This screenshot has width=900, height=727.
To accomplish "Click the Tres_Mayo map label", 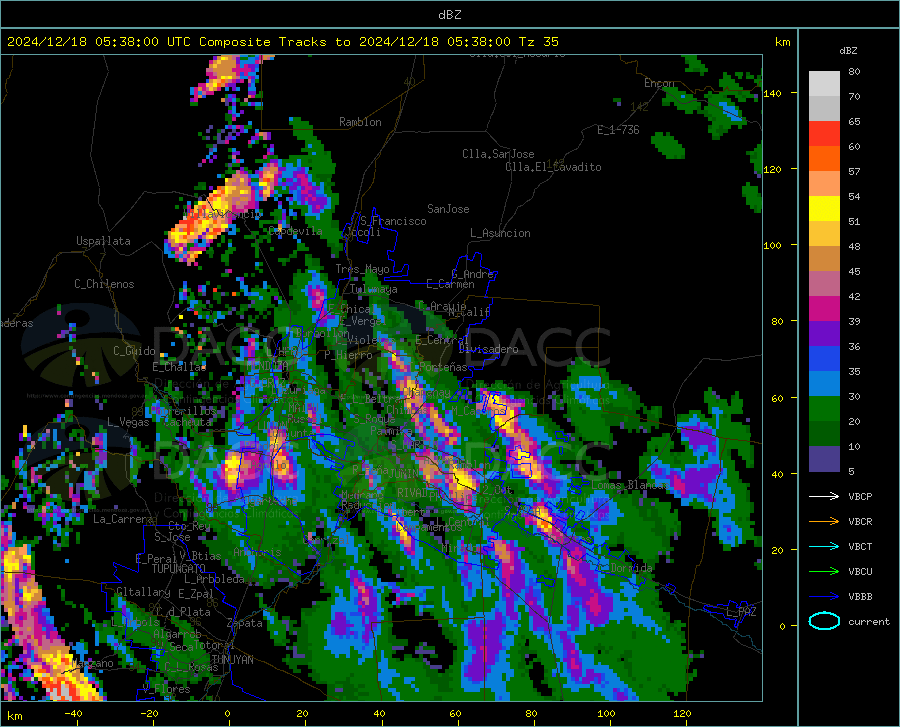I will (x=362, y=269).
